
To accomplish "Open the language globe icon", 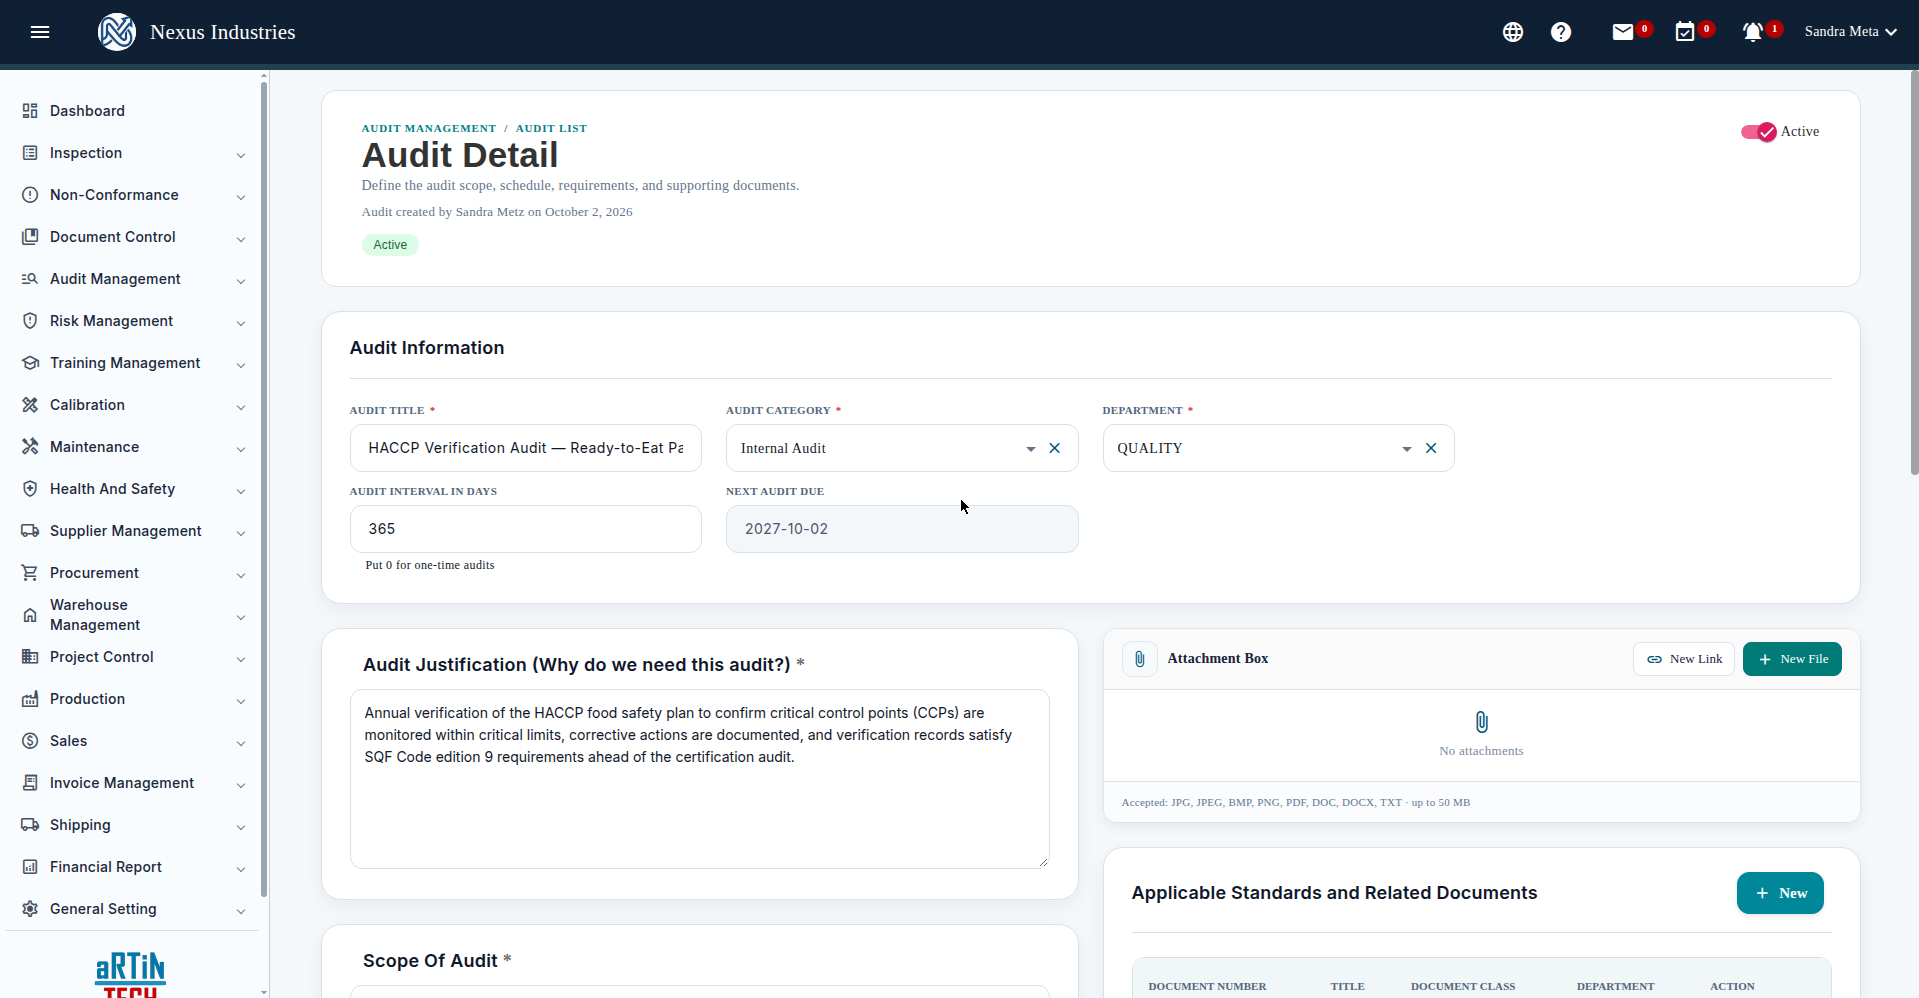I will [x=1513, y=32].
